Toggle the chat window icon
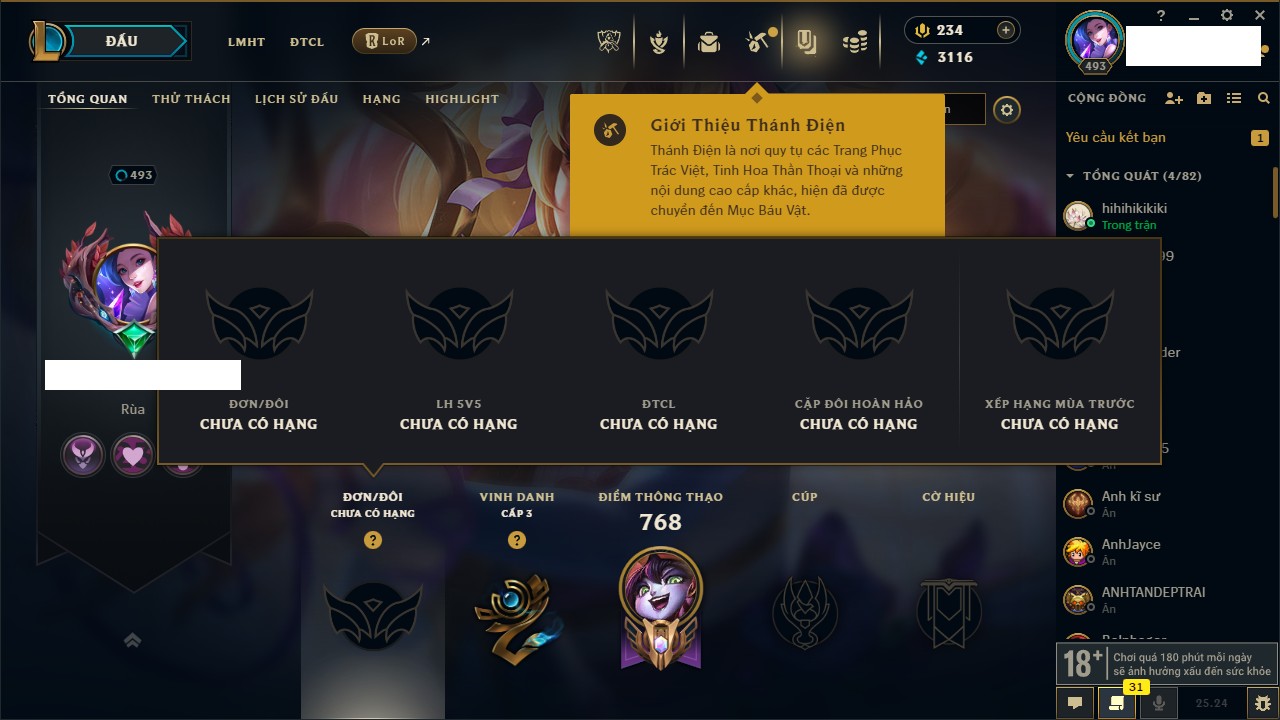Viewport: 1280px width, 720px height. click(x=1074, y=703)
